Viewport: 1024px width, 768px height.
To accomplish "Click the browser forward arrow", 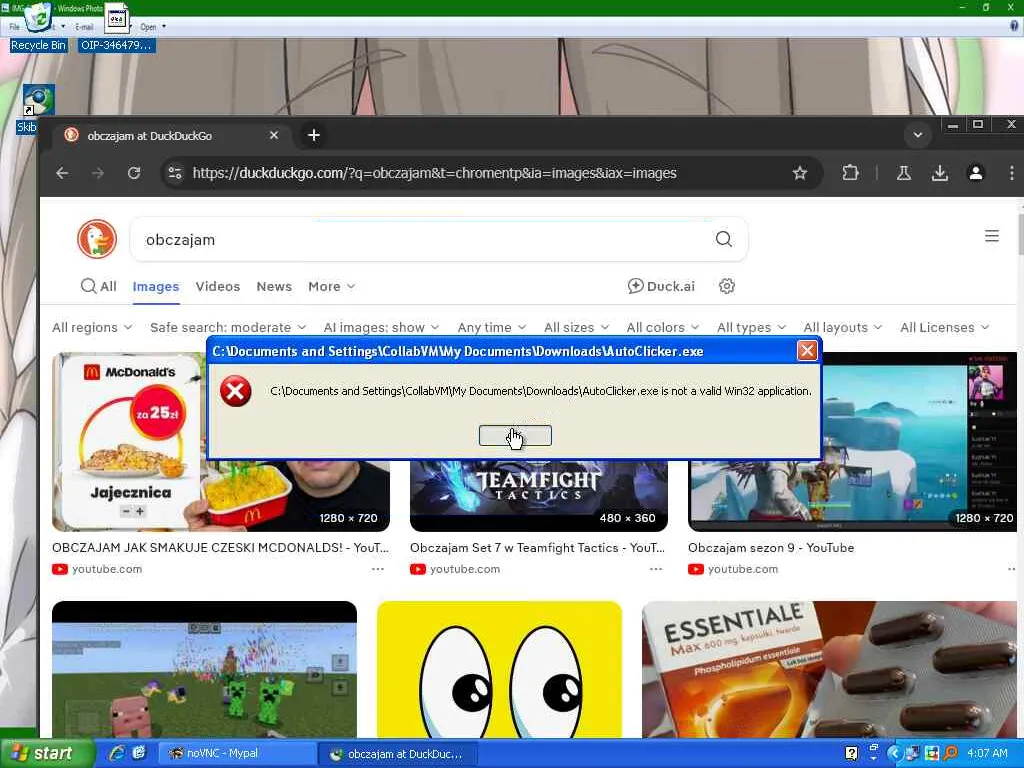I will point(98,173).
